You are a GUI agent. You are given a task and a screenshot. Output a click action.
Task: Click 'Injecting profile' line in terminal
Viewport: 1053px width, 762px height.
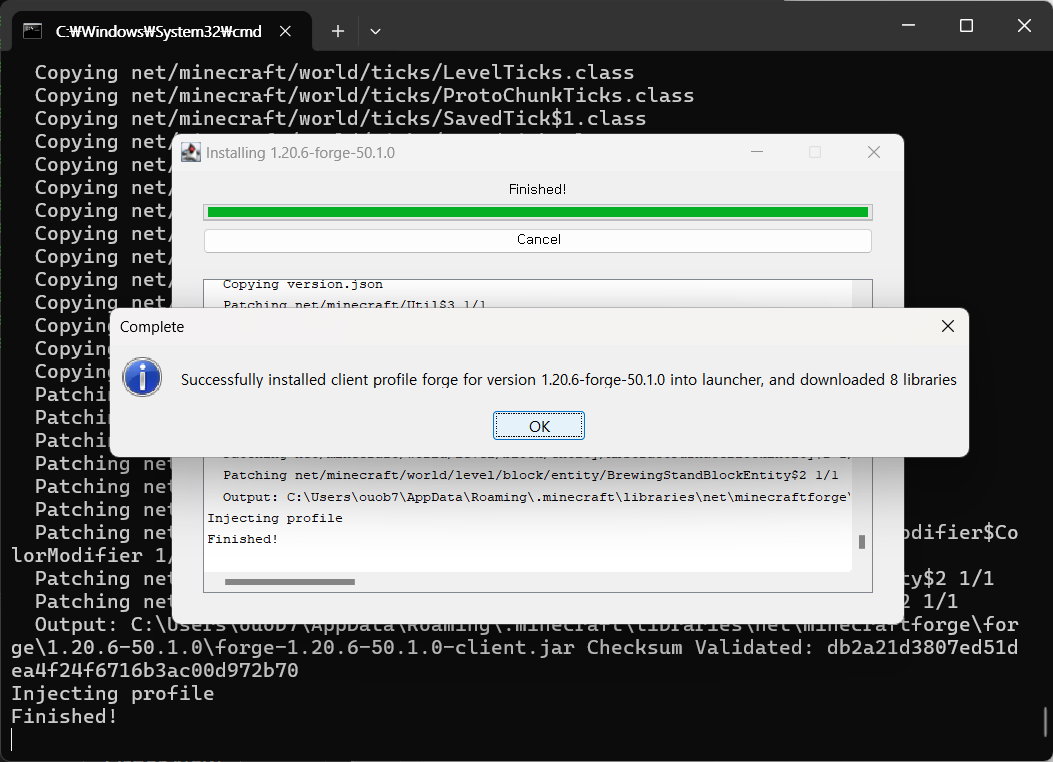[x=112, y=694]
